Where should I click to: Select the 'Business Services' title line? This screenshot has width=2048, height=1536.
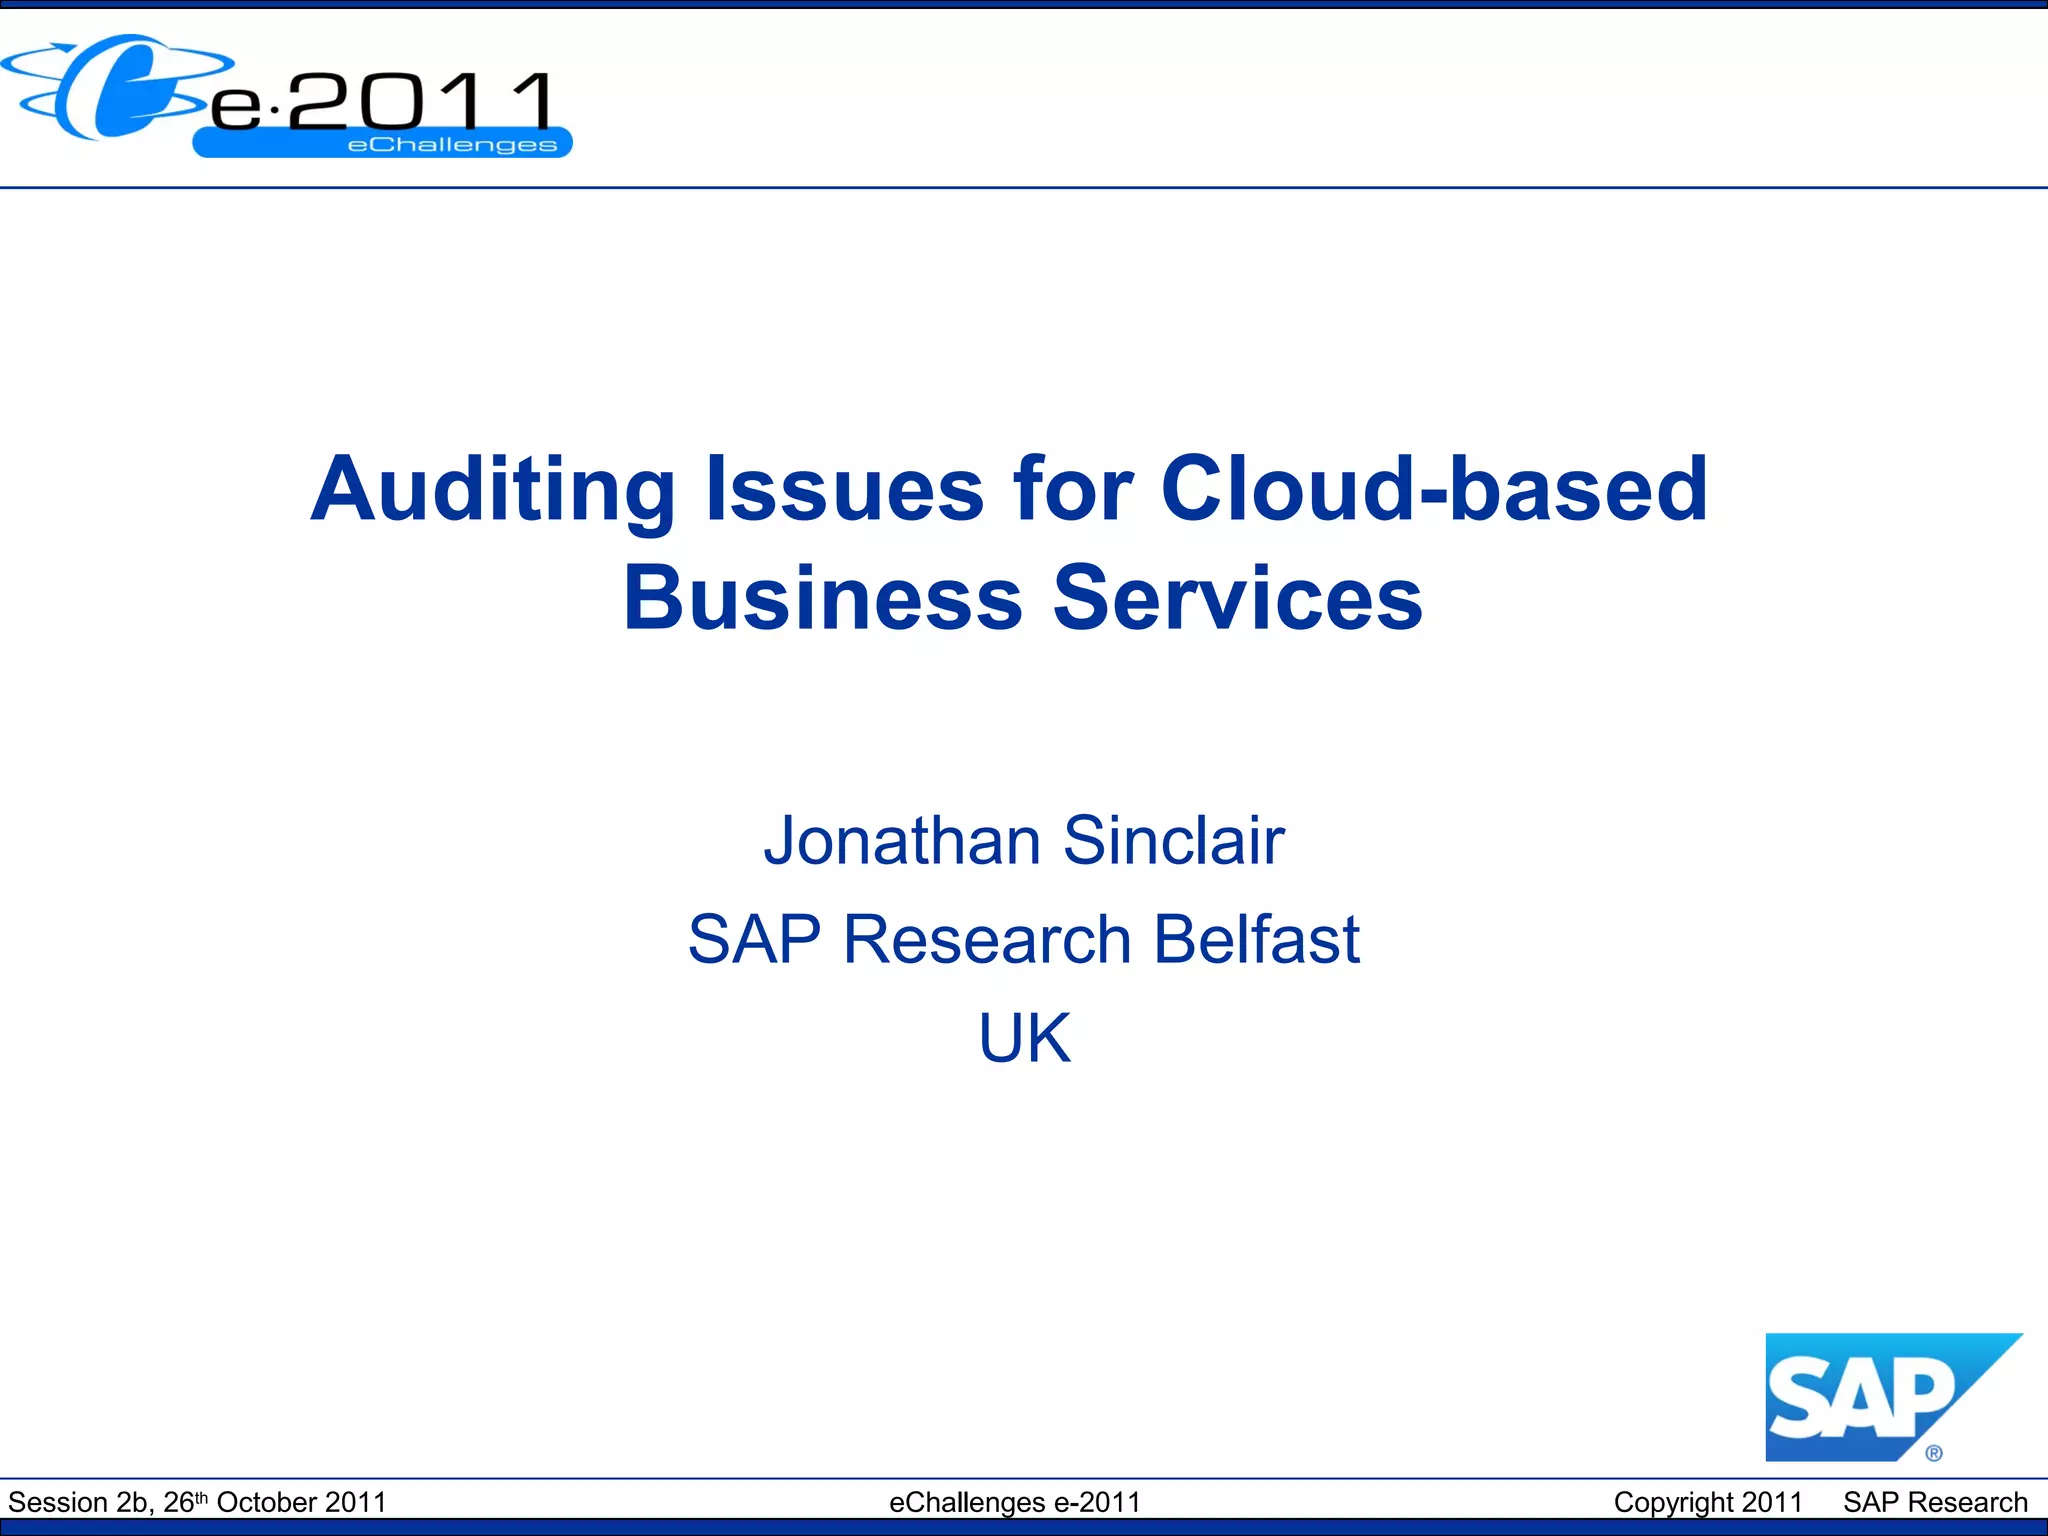tap(1022, 598)
